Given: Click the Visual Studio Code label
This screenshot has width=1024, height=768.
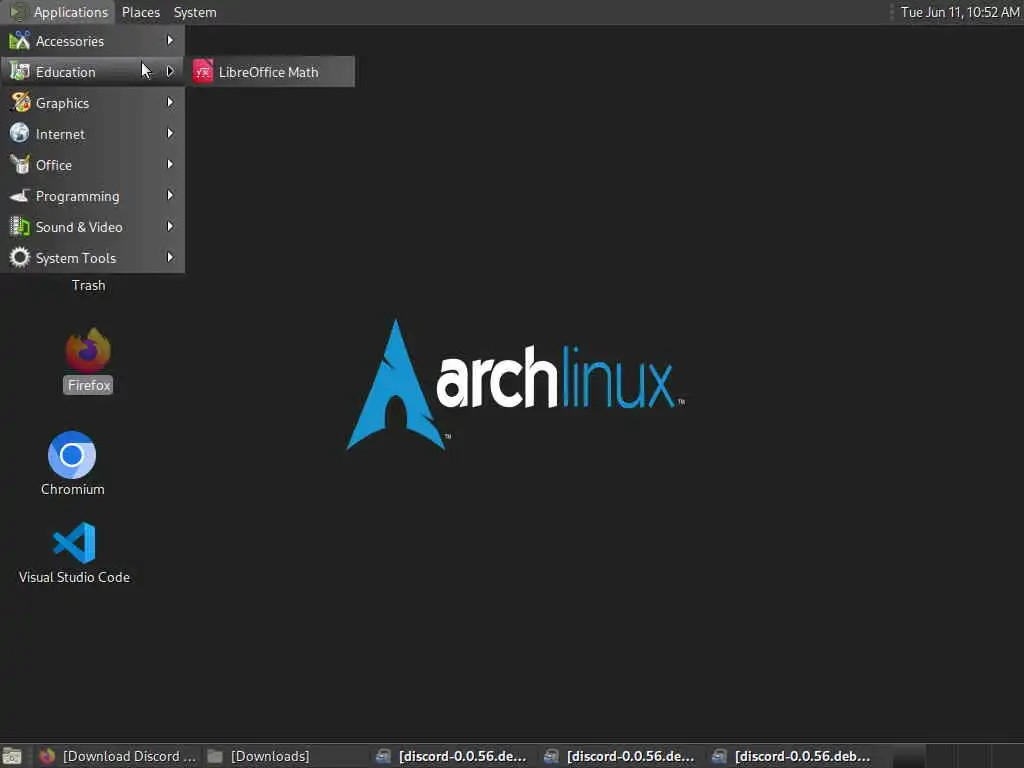Looking at the screenshot, I should (74, 577).
